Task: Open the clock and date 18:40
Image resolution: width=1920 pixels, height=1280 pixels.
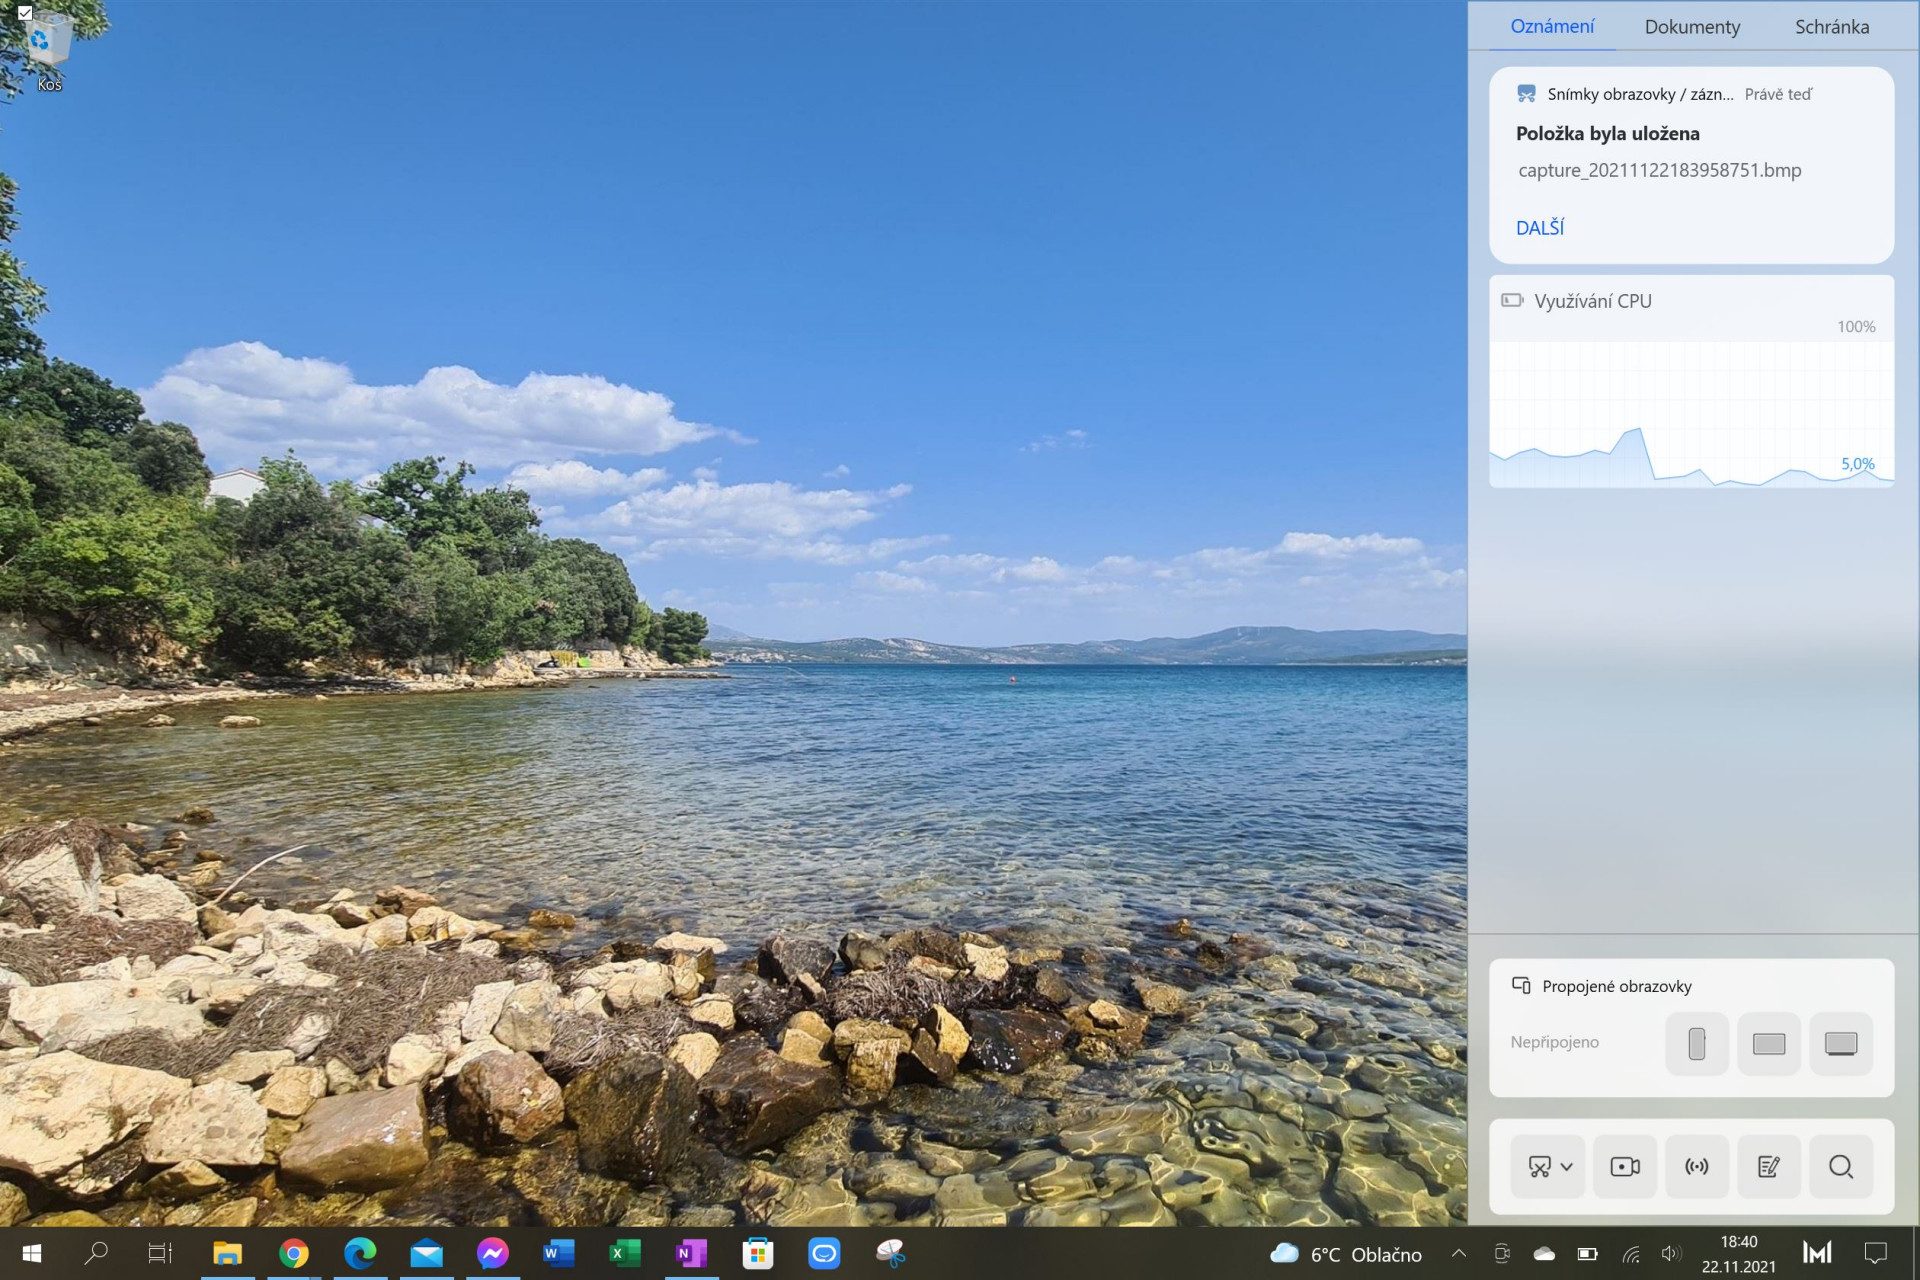Action: coord(1739,1254)
